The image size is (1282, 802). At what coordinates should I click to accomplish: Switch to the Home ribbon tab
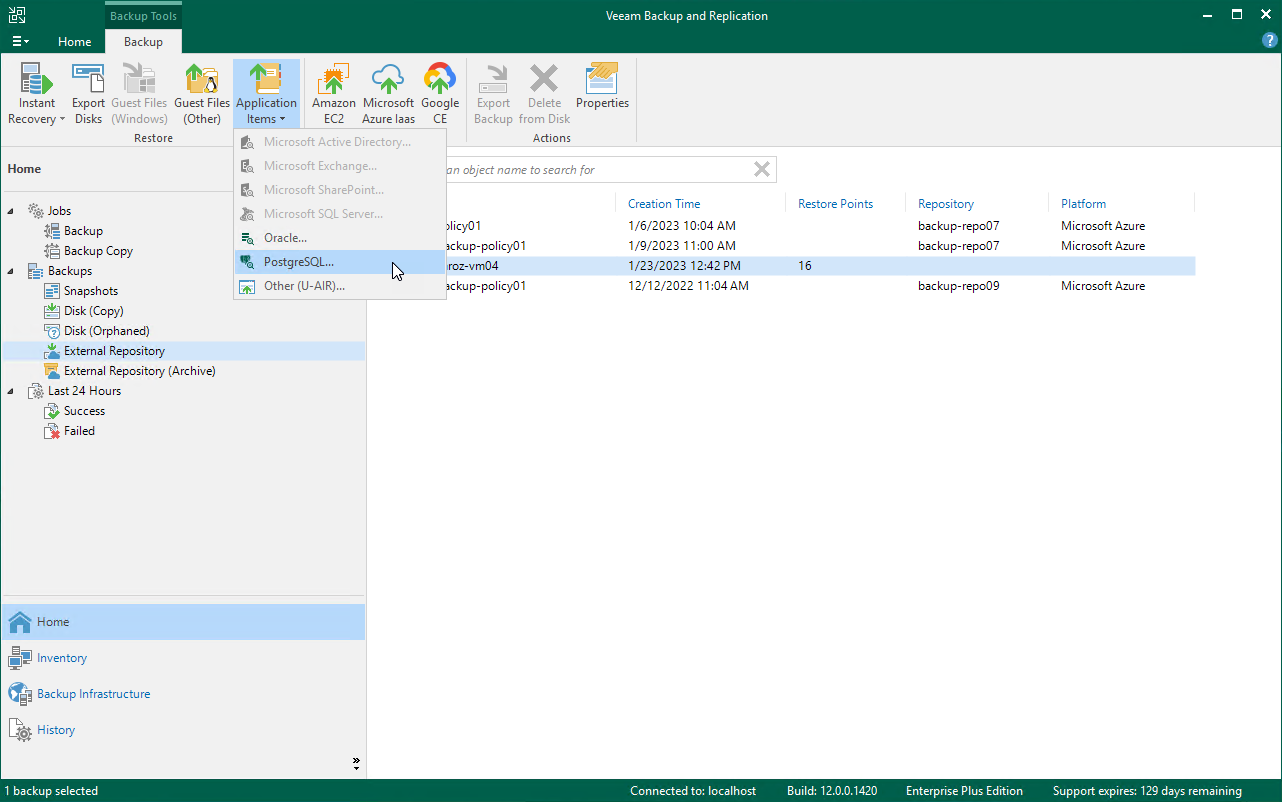pyautogui.click(x=75, y=42)
